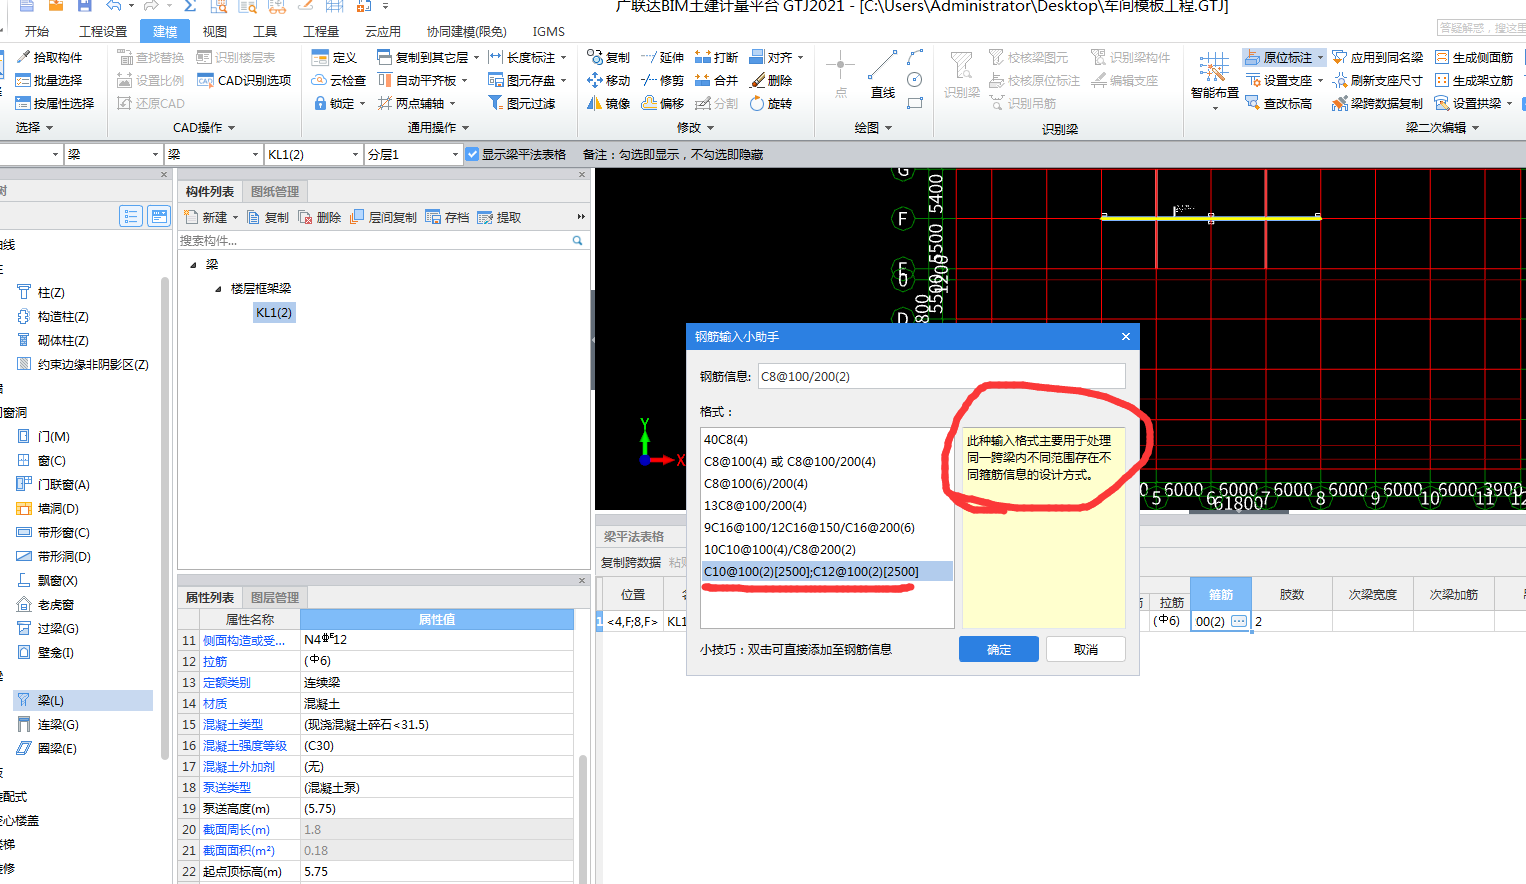1526x884 pixels.
Task: Click the CAD识别选项 tool
Action: pyautogui.click(x=245, y=80)
